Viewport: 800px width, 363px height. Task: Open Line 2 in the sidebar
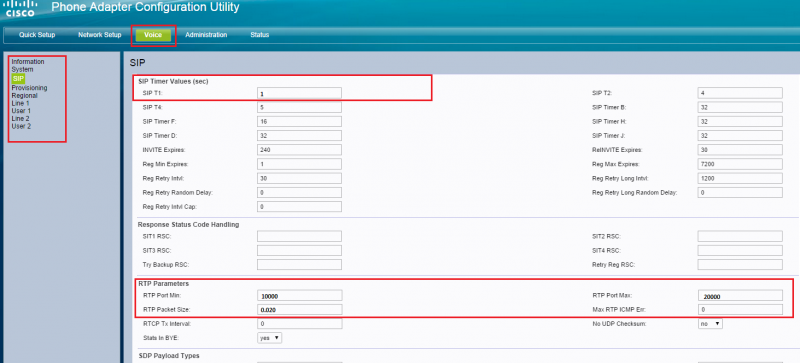(20, 118)
